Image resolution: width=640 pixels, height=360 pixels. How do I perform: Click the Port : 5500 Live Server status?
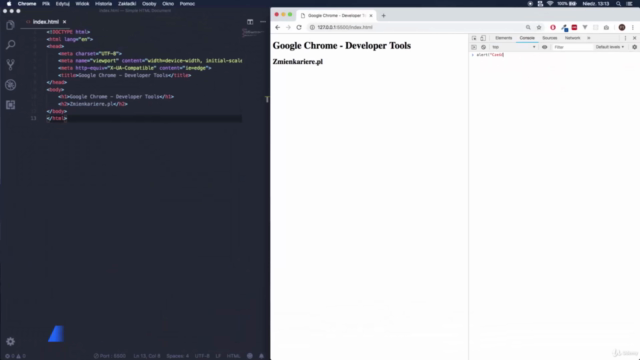tap(109, 356)
